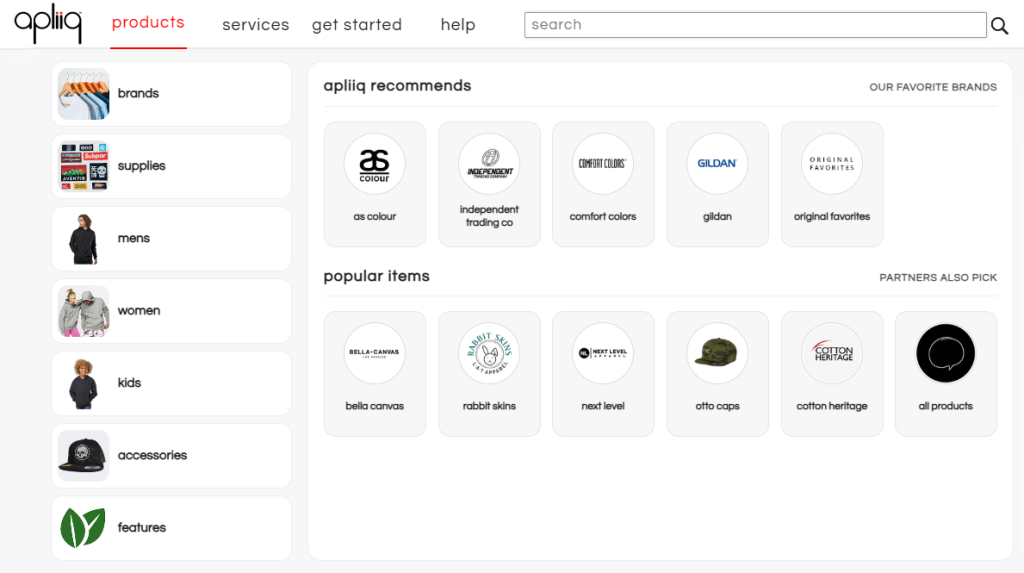Image resolution: width=1024 pixels, height=573 pixels.
Task: Click the AS Colour brand logo
Action: click(x=375, y=164)
